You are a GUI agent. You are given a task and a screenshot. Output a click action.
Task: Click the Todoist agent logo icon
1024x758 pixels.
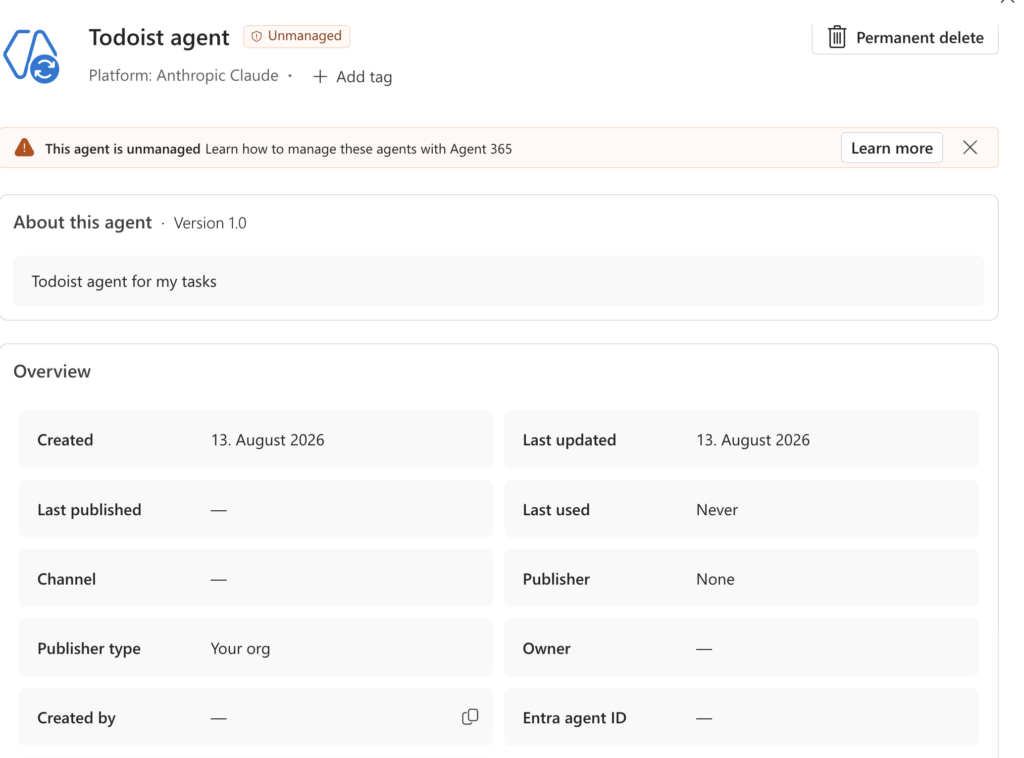[x=31, y=56]
